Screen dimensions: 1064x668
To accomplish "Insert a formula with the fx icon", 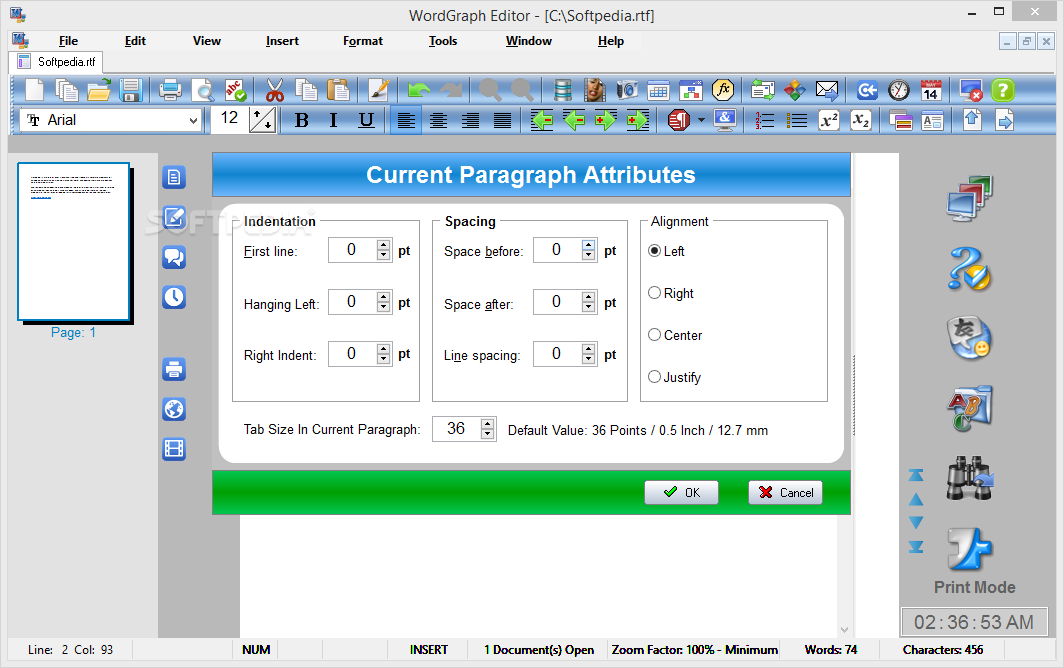I will tap(723, 90).
